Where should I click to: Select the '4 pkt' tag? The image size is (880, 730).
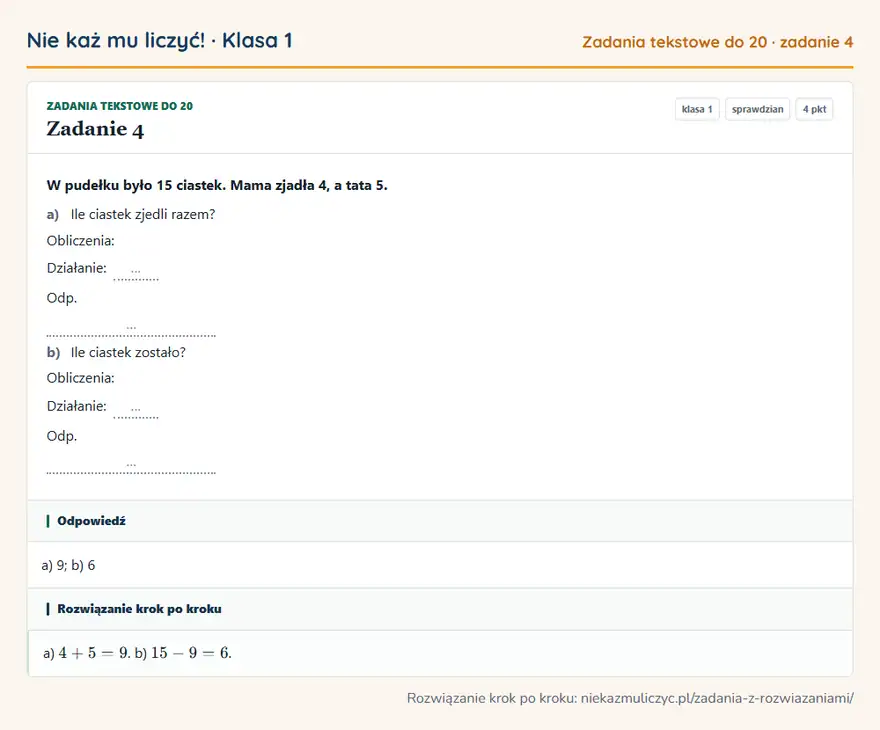[x=814, y=109]
